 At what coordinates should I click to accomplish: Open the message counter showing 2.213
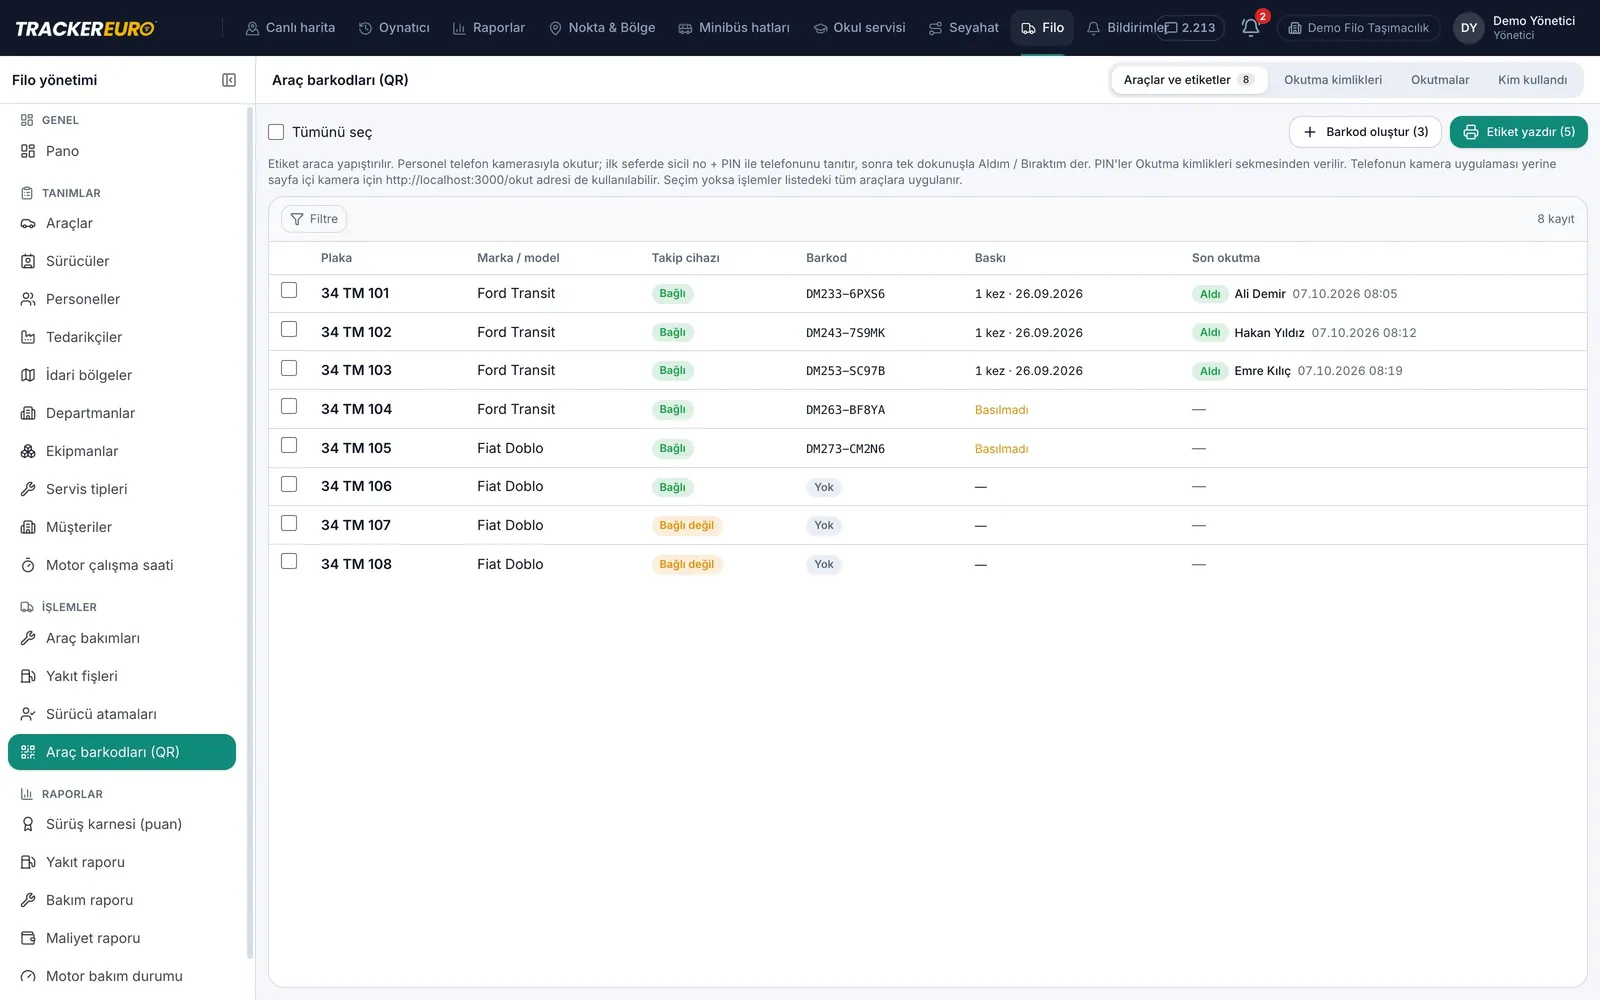(1190, 28)
